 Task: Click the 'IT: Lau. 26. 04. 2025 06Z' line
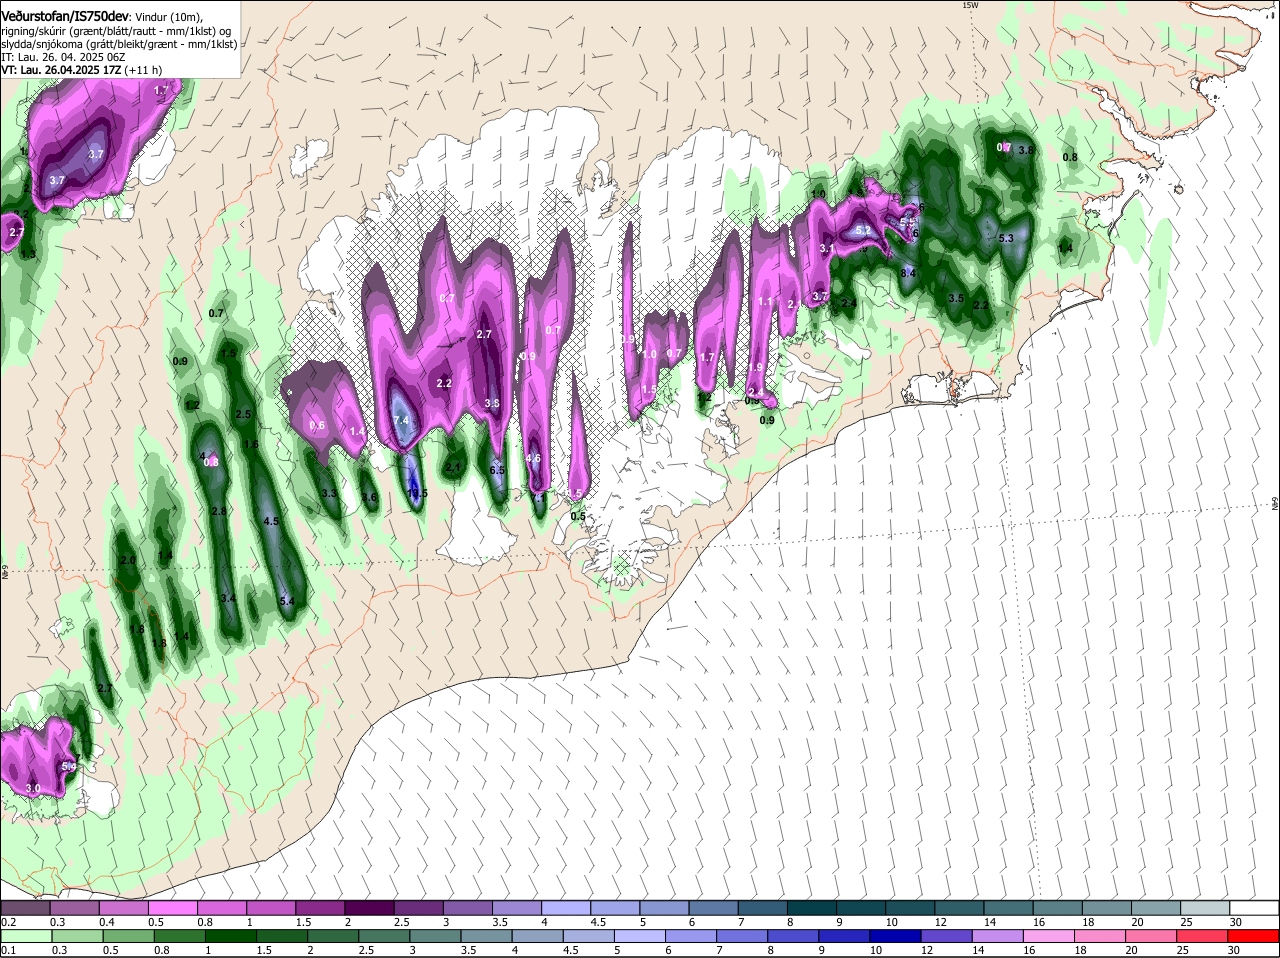pos(64,57)
